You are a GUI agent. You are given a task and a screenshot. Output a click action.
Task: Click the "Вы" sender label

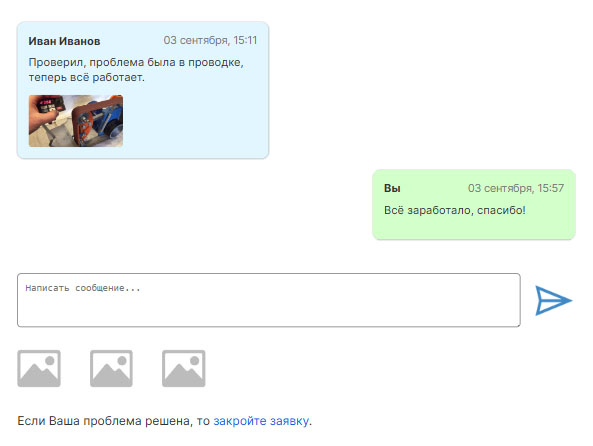tap(392, 188)
